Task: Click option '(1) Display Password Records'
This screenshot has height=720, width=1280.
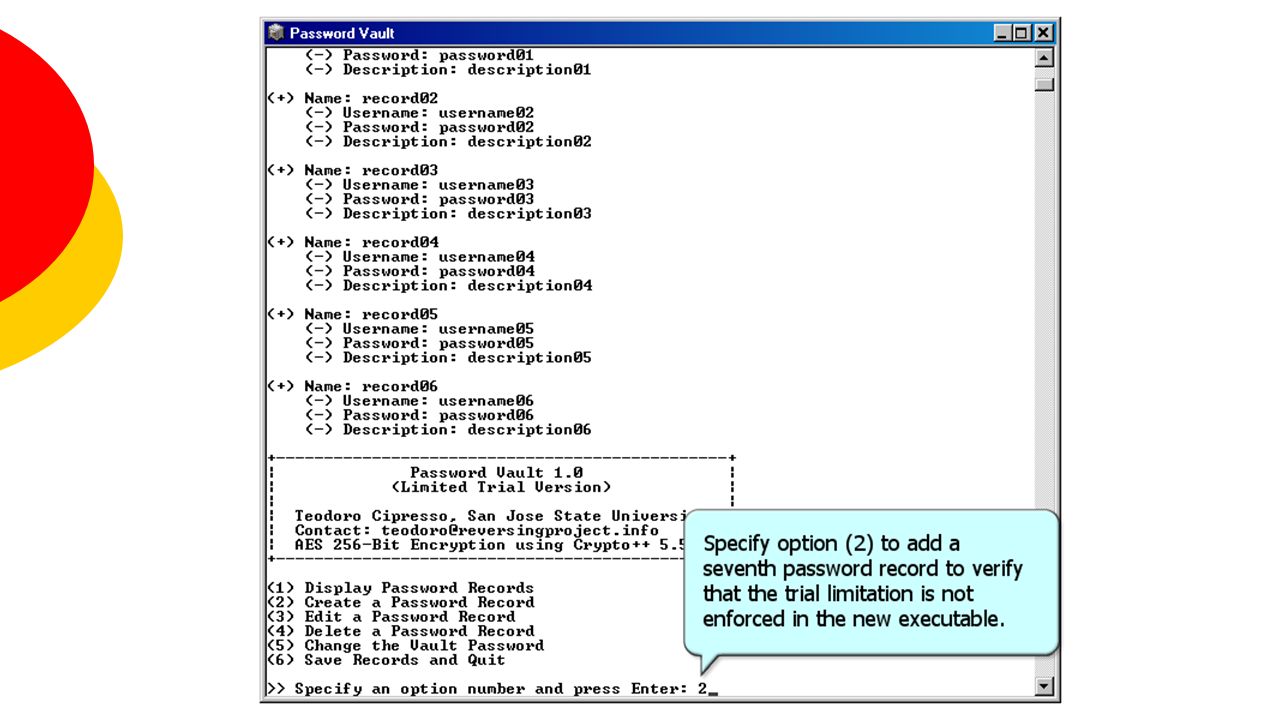Action: (x=400, y=588)
